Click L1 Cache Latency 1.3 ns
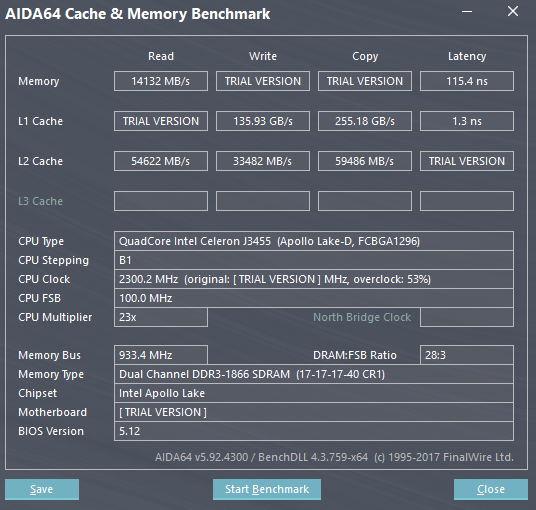The width and height of the screenshot is (536, 510). [x=467, y=121]
